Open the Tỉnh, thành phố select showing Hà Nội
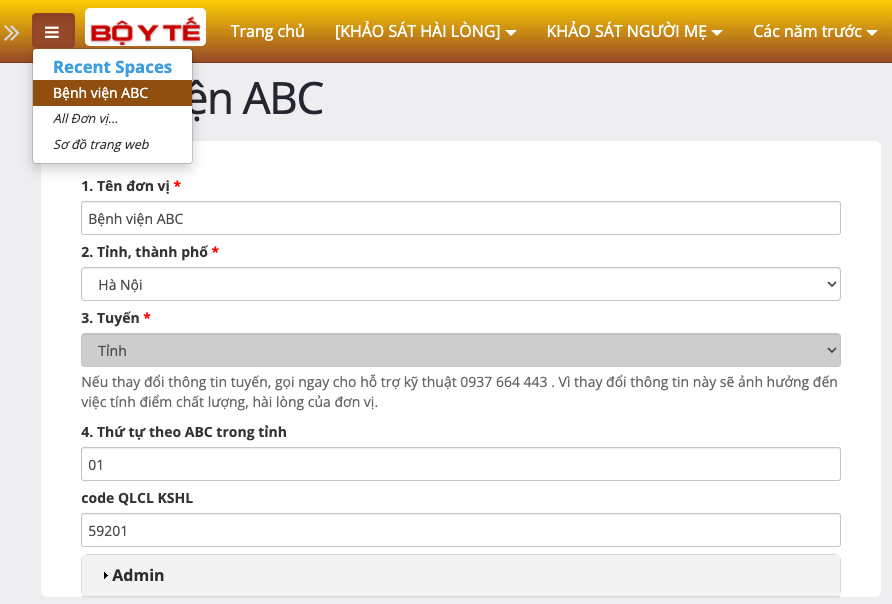 [460, 284]
